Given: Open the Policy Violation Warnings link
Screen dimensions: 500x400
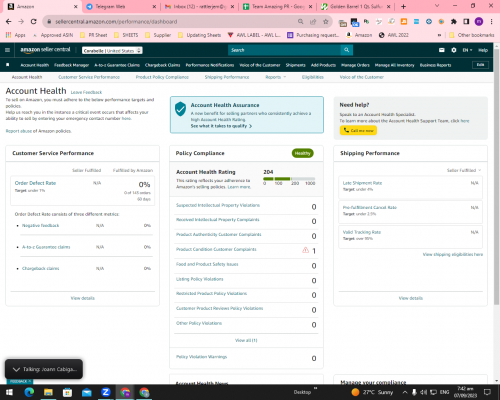Looking at the screenshot, I should click(201, 357).
